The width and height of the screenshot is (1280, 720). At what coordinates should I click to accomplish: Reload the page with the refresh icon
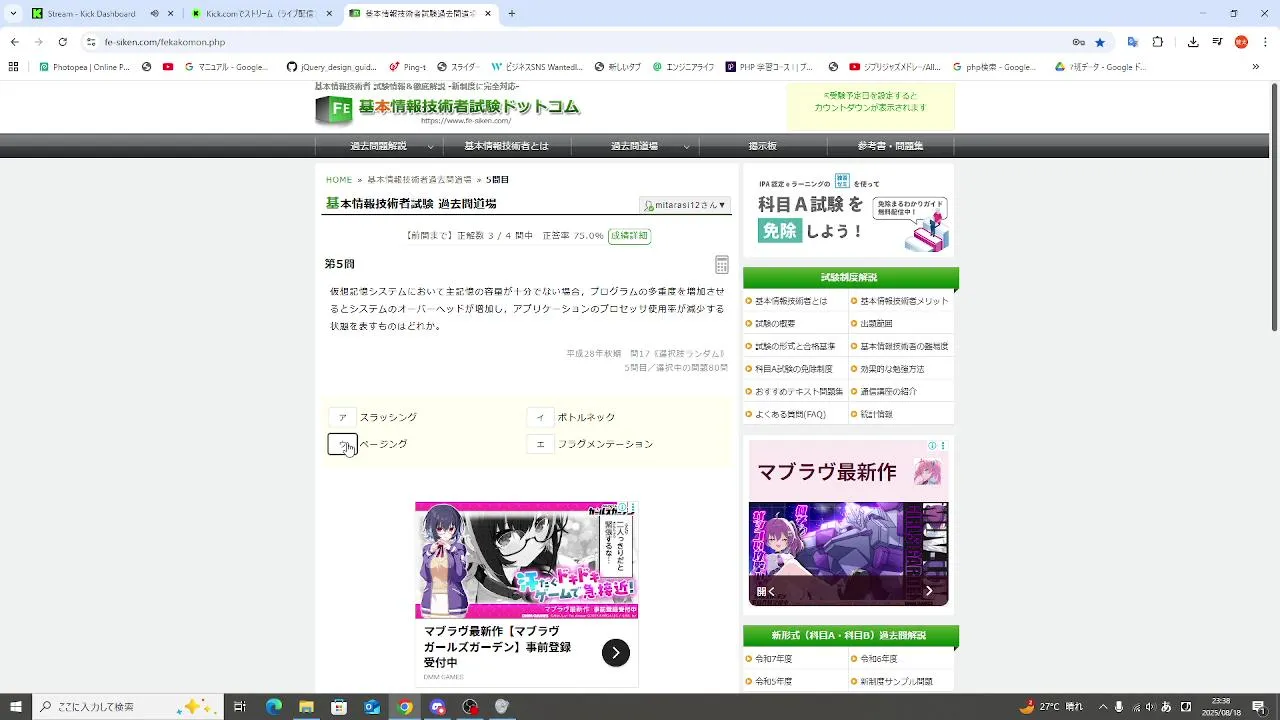tap(62, 42)
